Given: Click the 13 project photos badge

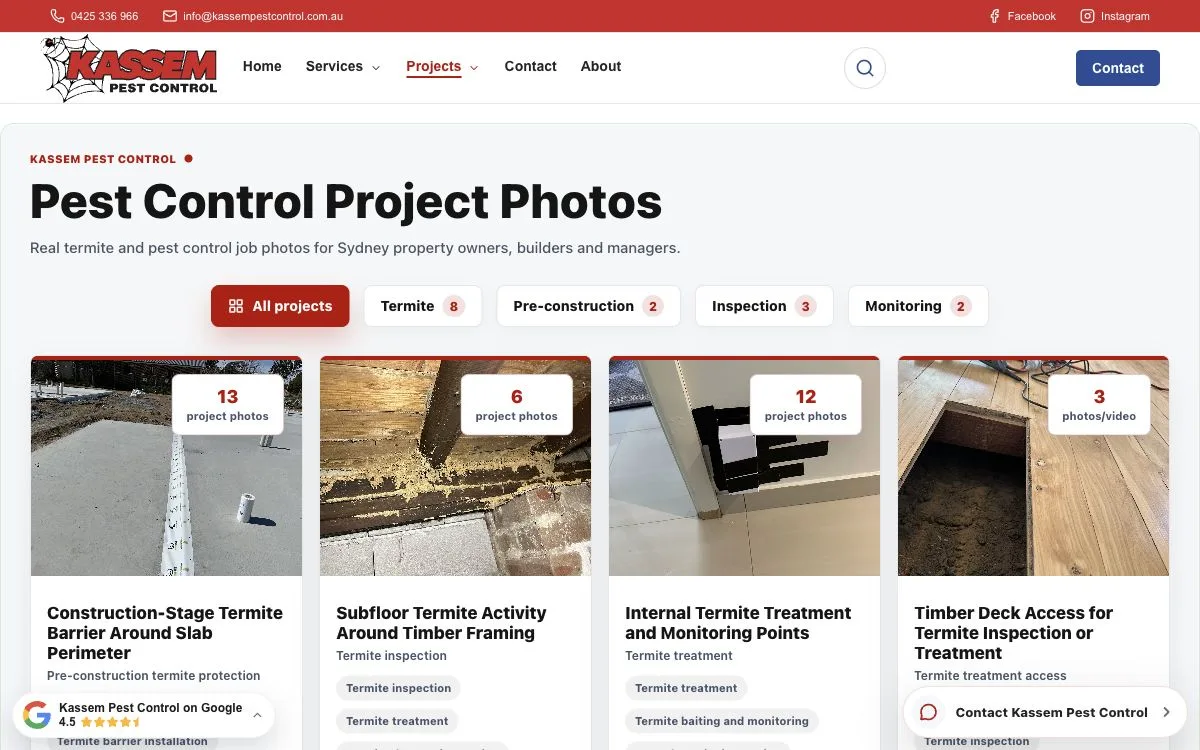Looking at the screenshot, I should pos(227,404).
